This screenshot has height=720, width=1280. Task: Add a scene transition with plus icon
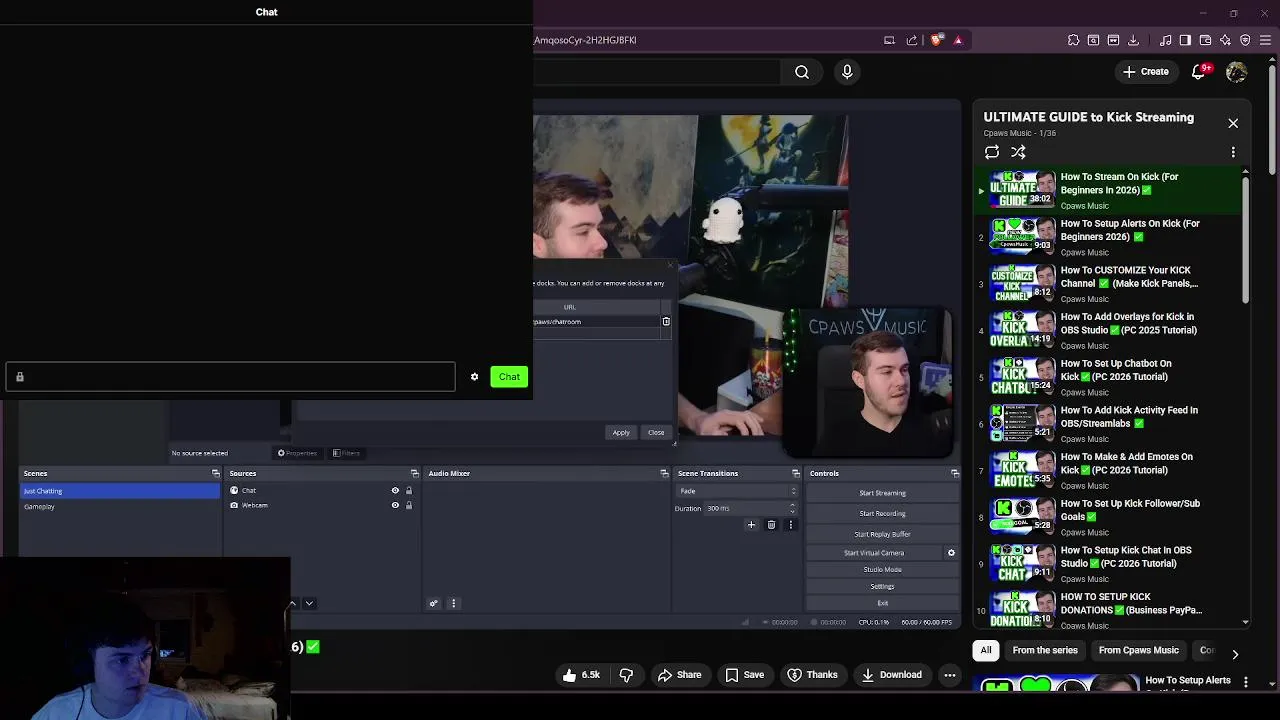point(751,525)
